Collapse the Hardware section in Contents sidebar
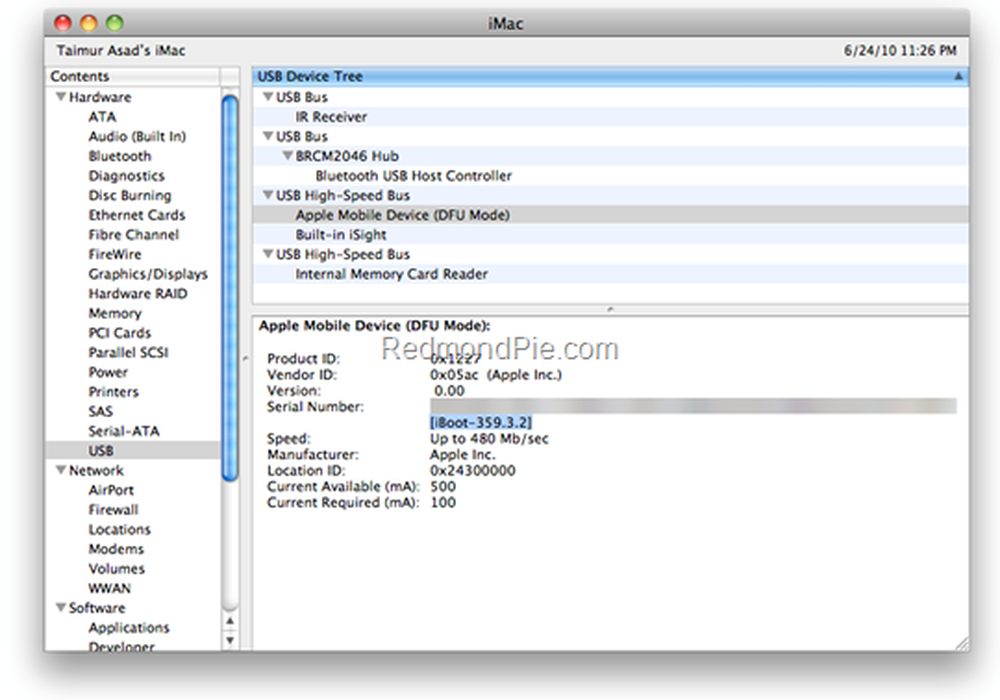Screen dimensions: 1000x700 click(61, 97)
